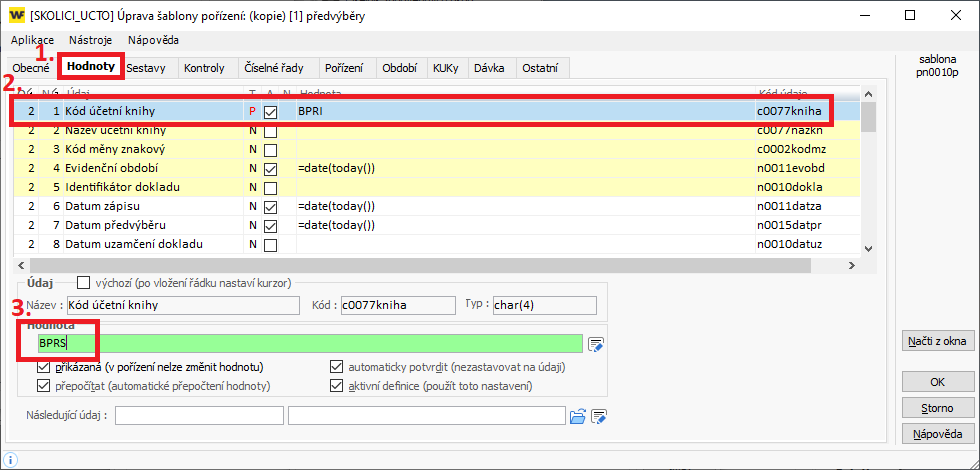Open folder icon next to Následující údaj
Viewport: 980px width, 470px height.
pos(578,416)
